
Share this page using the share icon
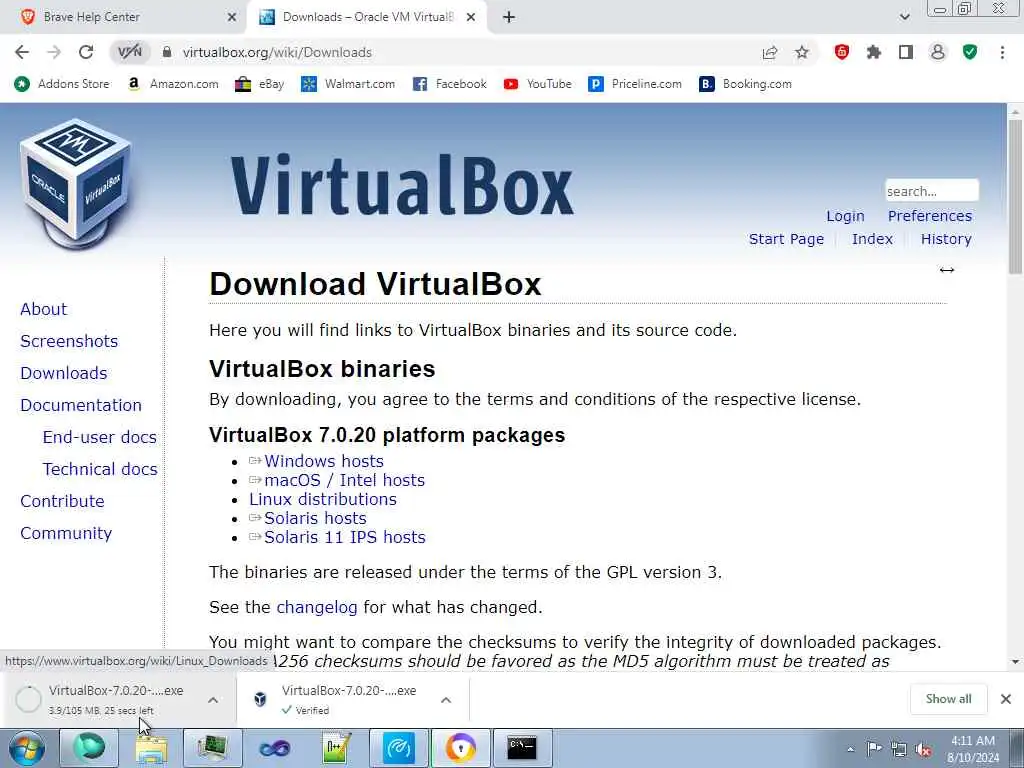(770, 52)
